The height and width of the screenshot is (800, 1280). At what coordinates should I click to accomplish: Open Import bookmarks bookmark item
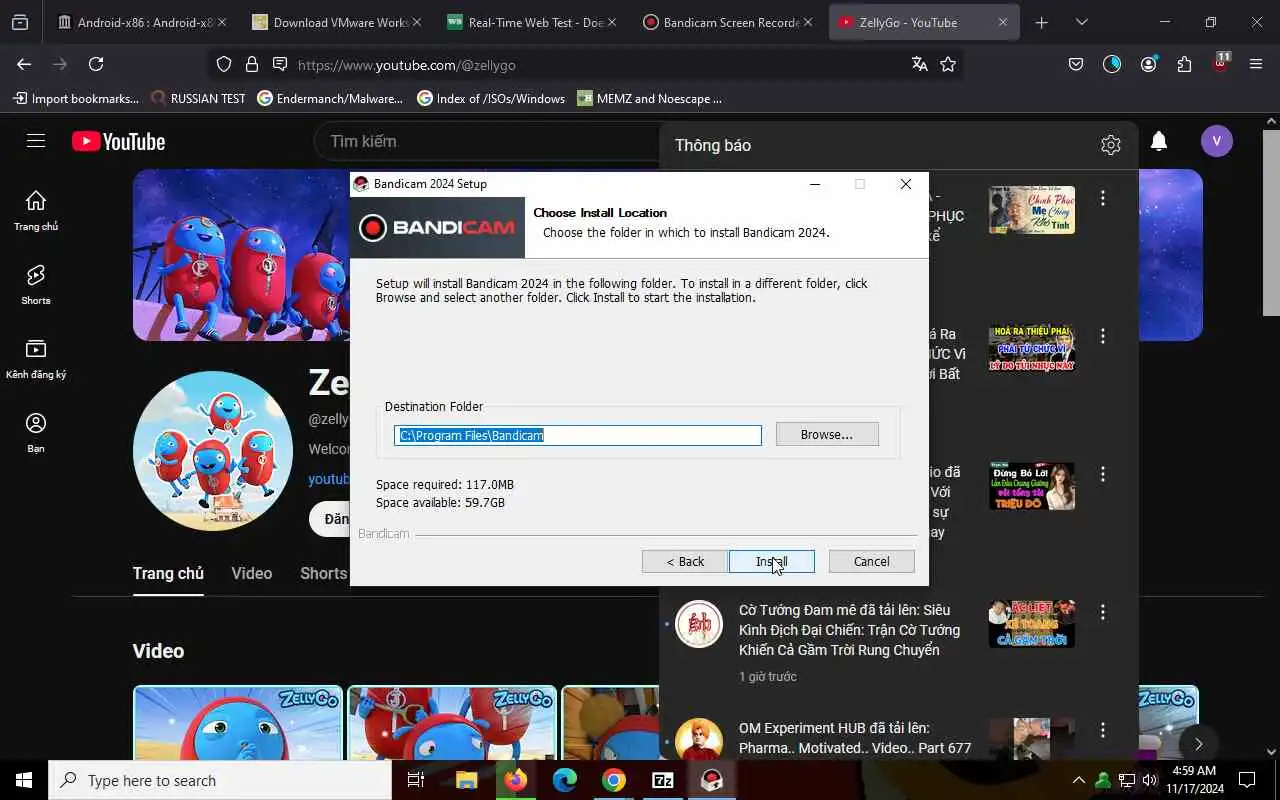pyautogui.click(x=75, y=98)
